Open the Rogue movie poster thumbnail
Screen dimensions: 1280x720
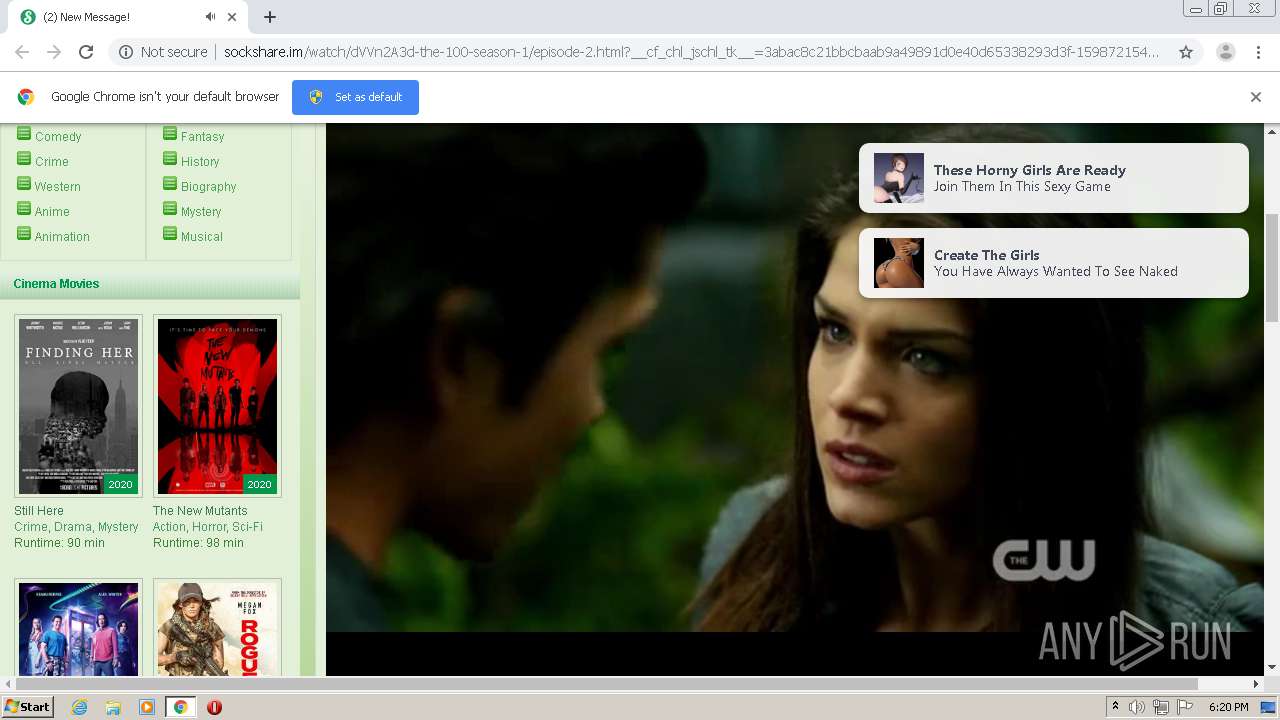(217, 628)
